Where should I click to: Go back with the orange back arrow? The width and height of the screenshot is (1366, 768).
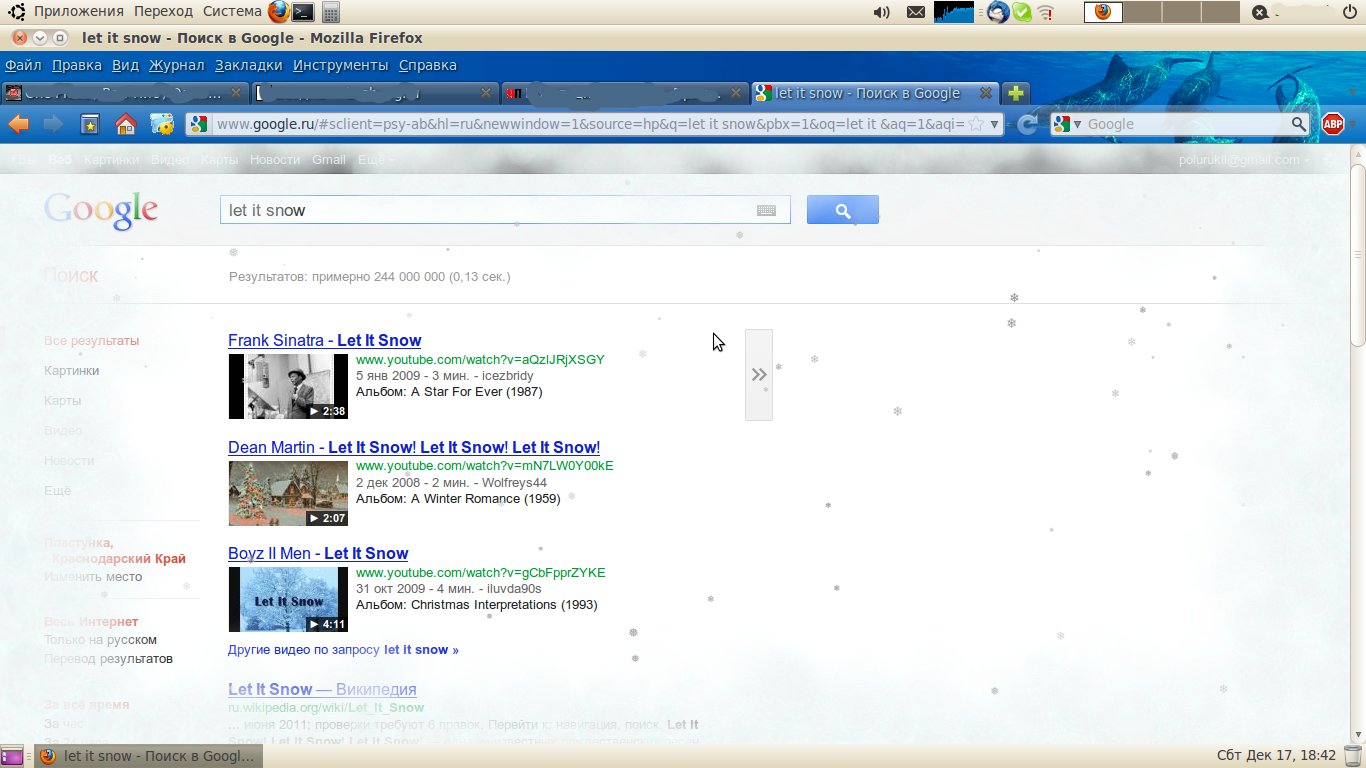point(19,124)
